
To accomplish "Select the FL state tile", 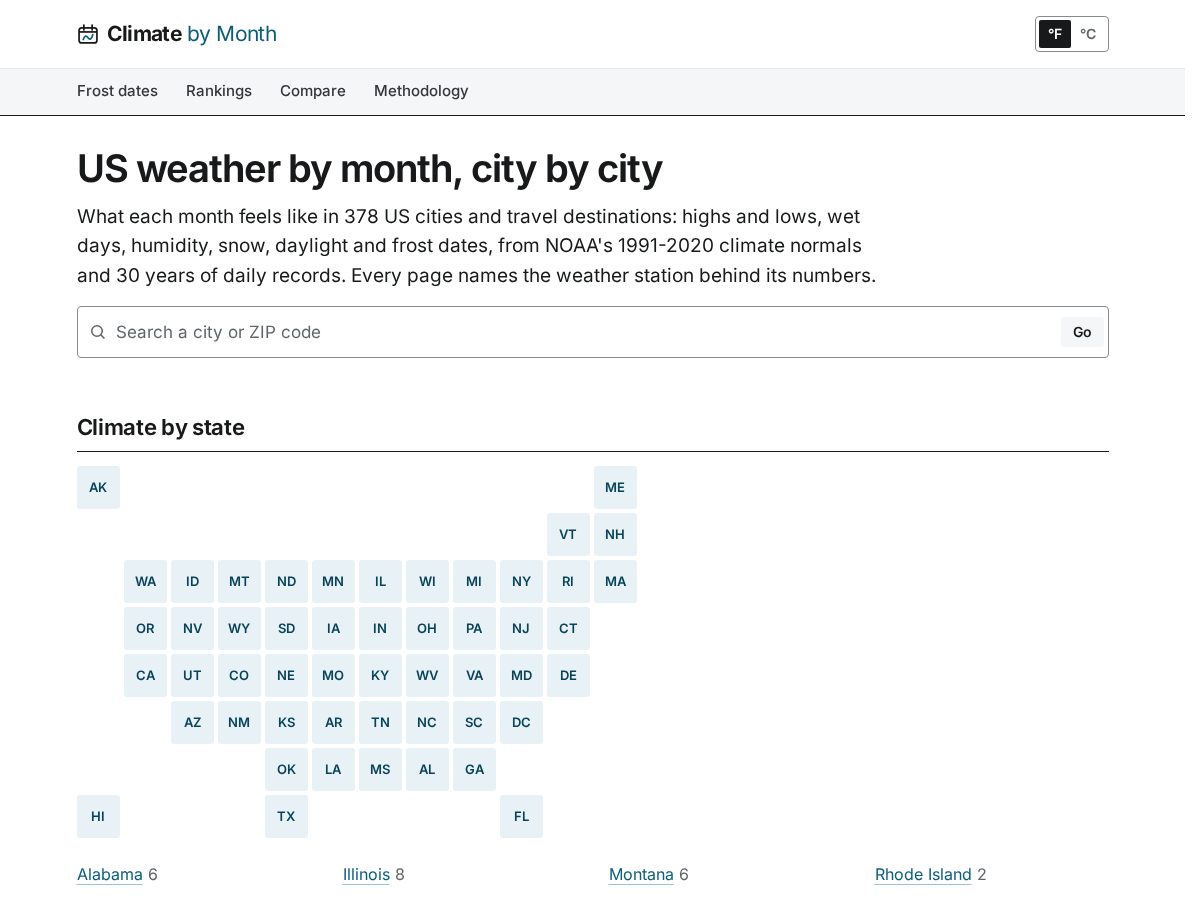I will tap(521, 817).
